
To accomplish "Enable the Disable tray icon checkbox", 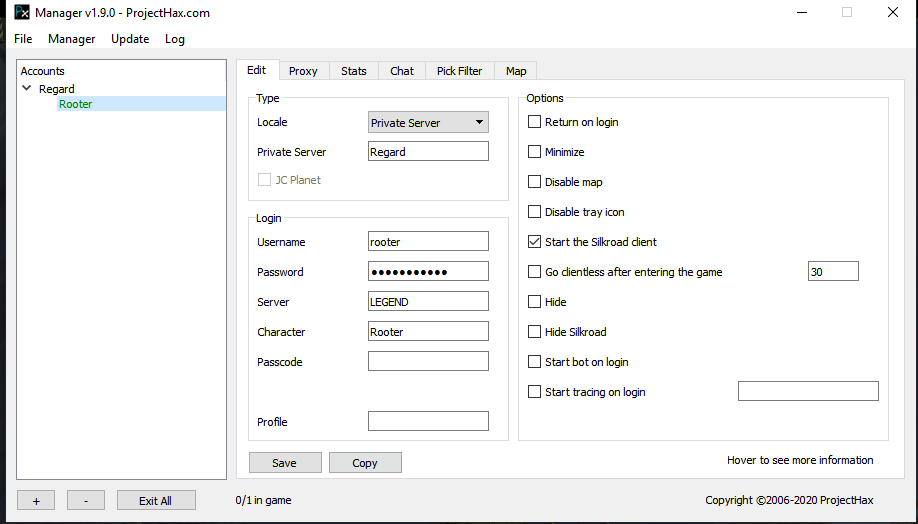I will point(534,212).
